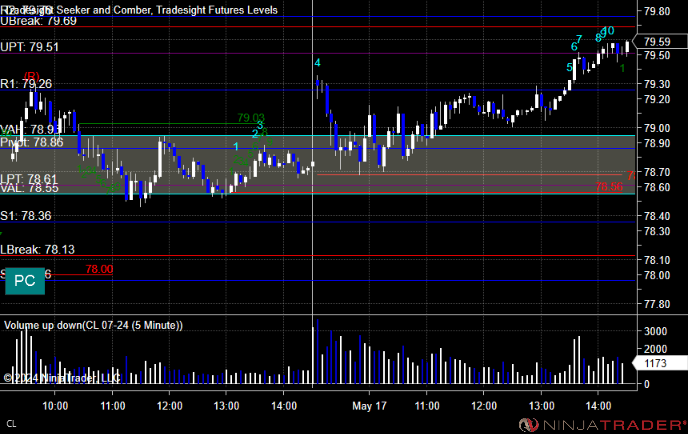688x434 pixels.
Task: Click 78.90 on the price axis
Action: pos(657,143)
